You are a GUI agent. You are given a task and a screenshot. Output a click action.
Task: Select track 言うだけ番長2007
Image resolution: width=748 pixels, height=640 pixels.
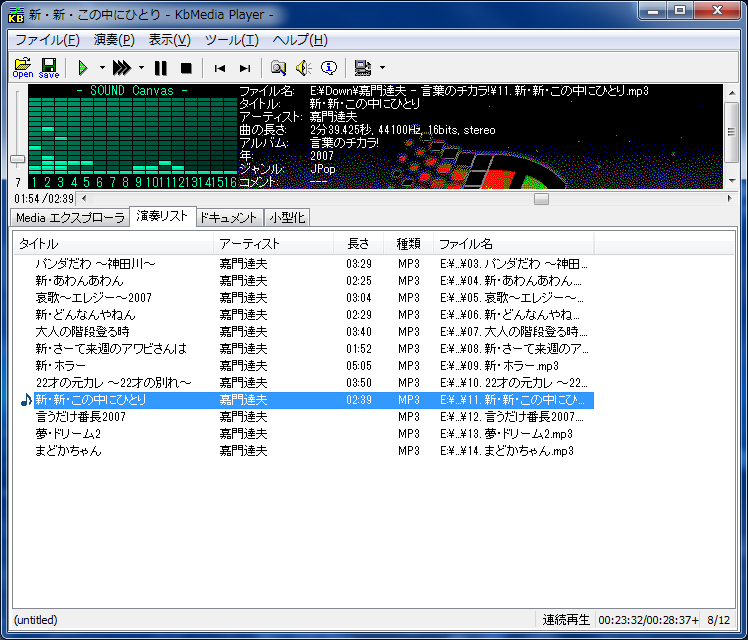tap(81, 417)
